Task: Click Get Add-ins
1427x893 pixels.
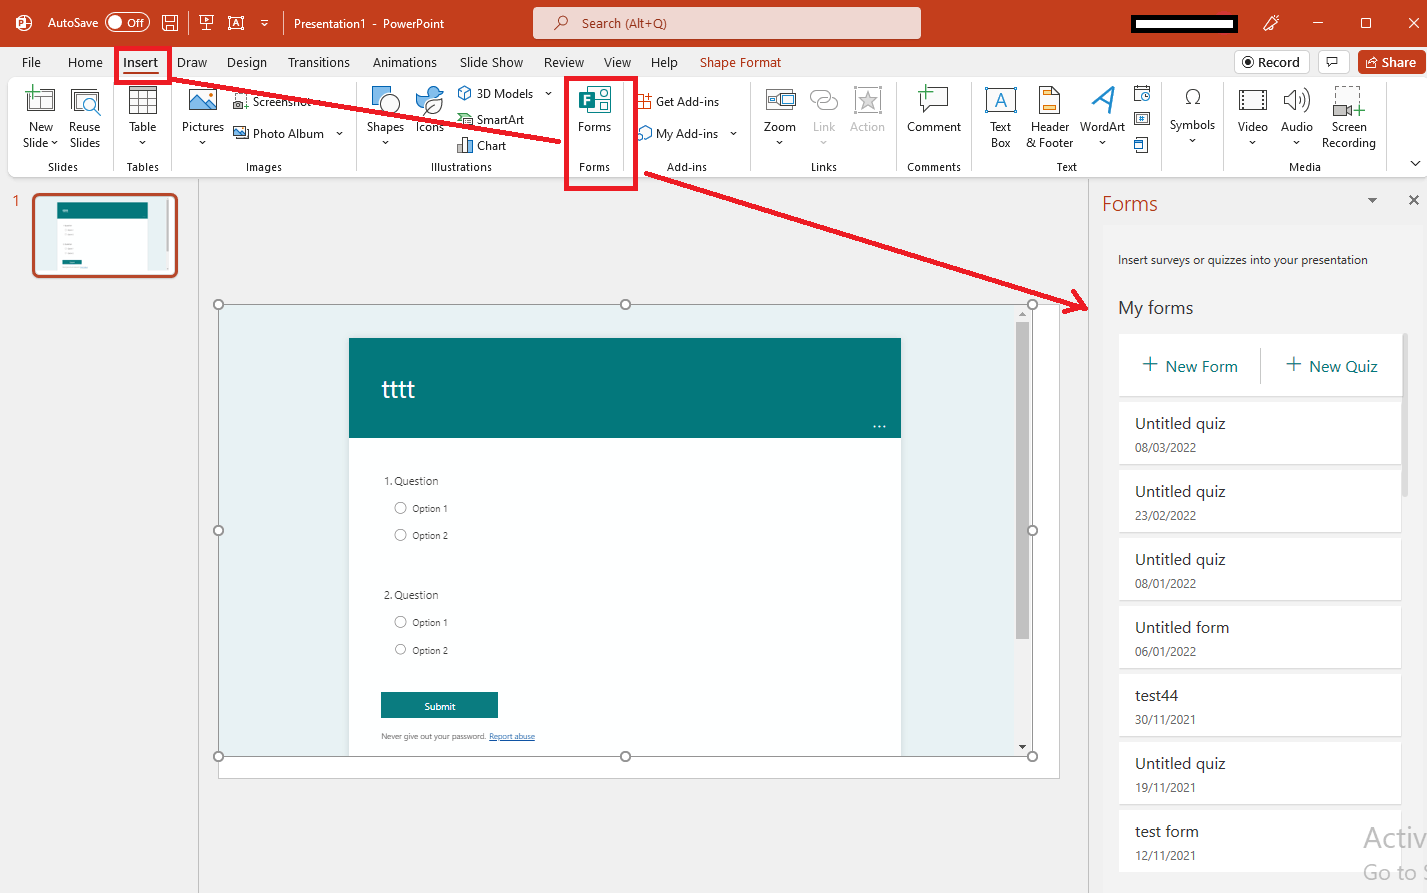Action: tap(678, 102)
